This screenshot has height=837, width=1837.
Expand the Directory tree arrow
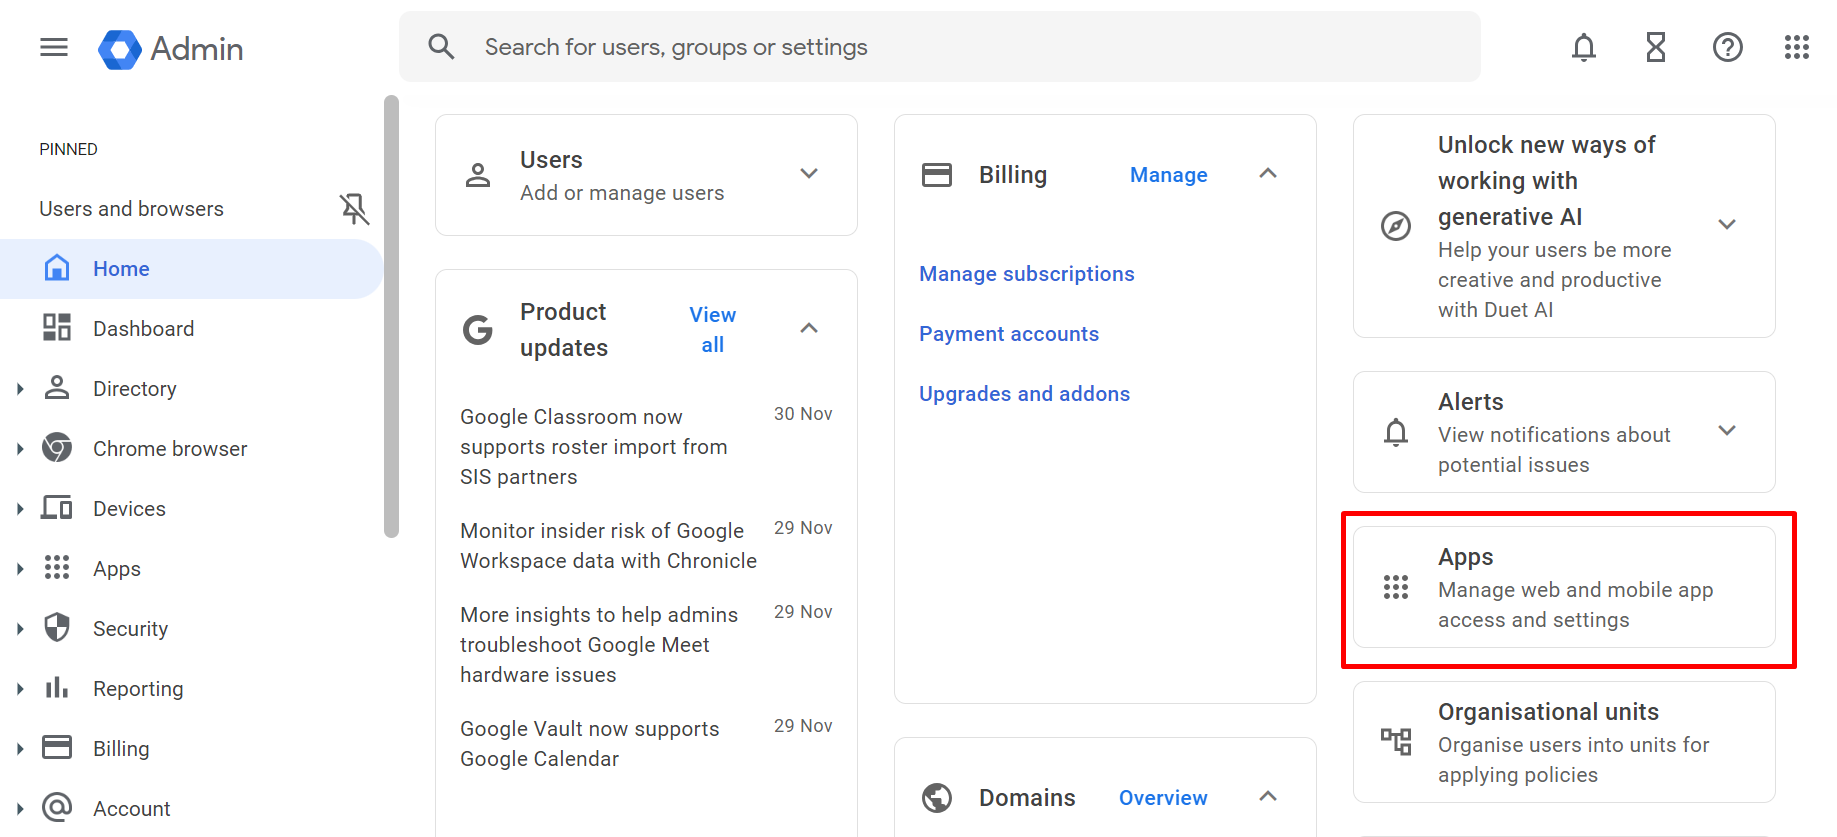point(20,389)
